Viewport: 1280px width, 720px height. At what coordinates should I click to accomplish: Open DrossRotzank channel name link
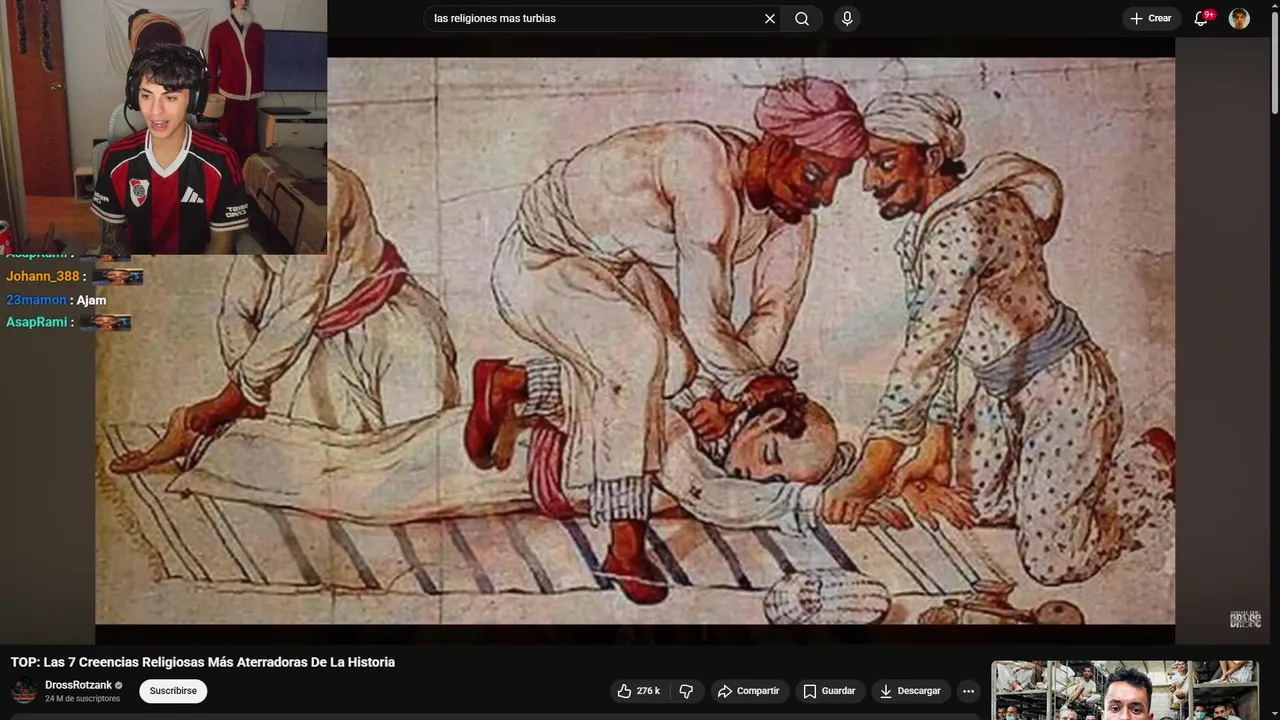click(x=78, y=685)
